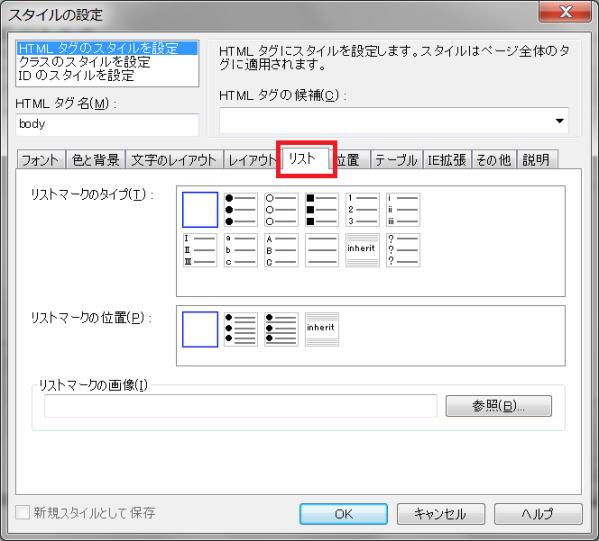This screenshot has height=541, width=599.
Task: Select blank option for list mark position
Action: [200, 329]
